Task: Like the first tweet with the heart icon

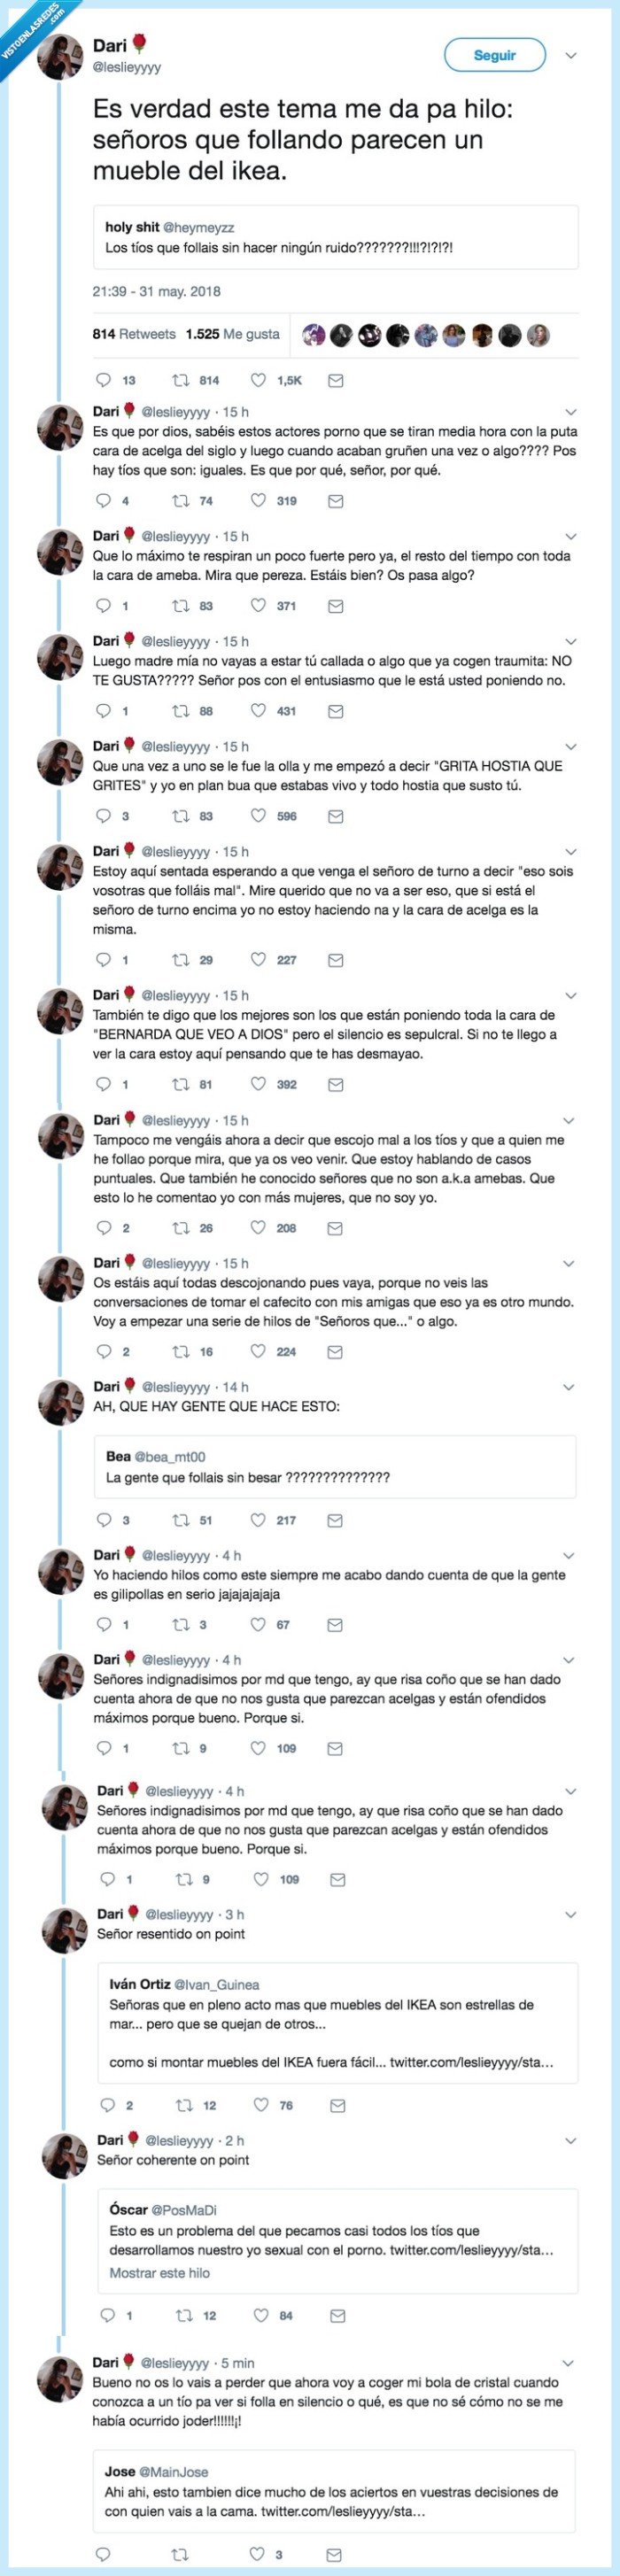Action: [x=258, y=378]
